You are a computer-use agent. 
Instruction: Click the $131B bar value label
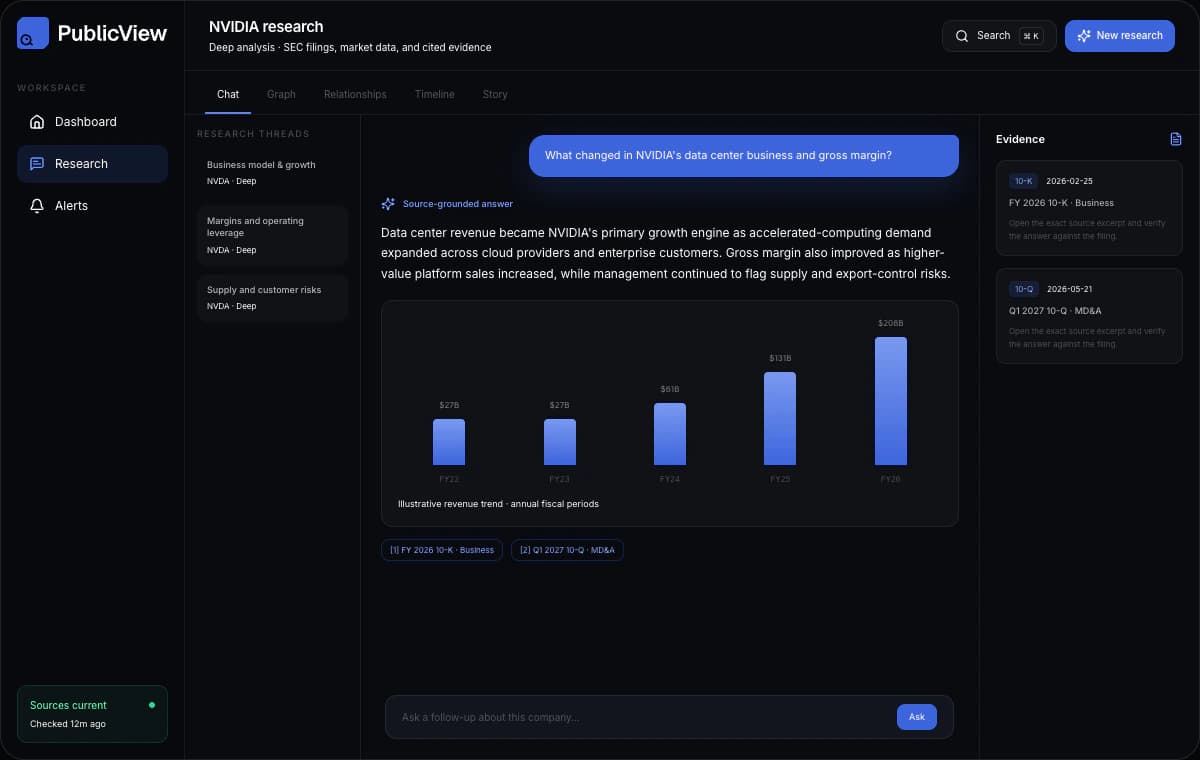click(x=780, y=358)
